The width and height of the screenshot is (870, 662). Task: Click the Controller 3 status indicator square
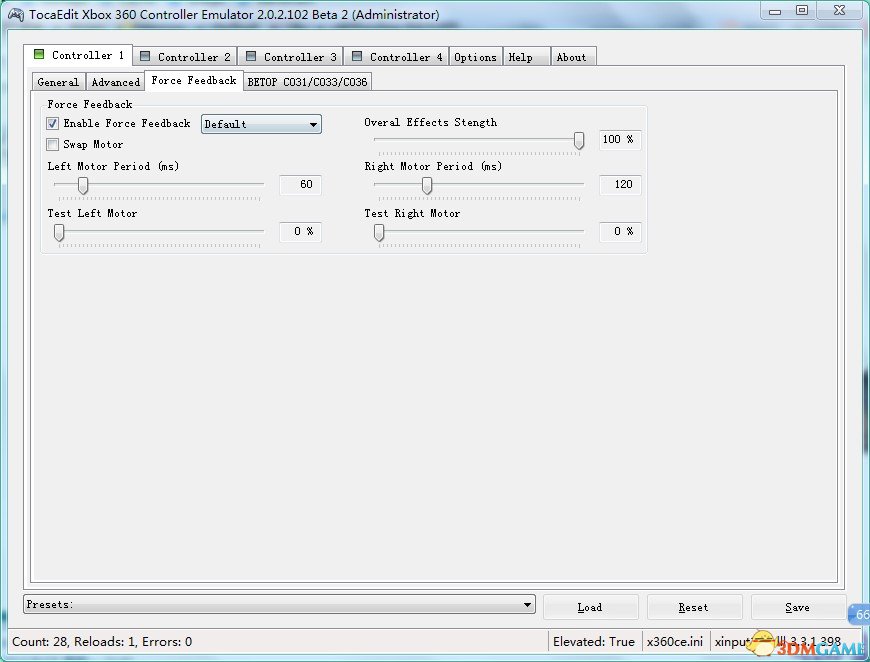point(251,56)
